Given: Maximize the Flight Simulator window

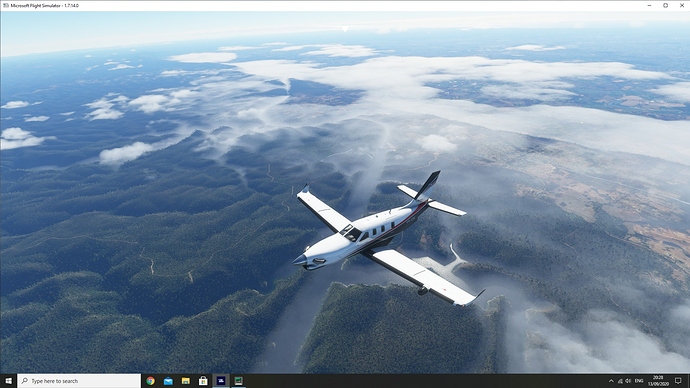Looking at the screenshot, I should [x=665, y=5].
